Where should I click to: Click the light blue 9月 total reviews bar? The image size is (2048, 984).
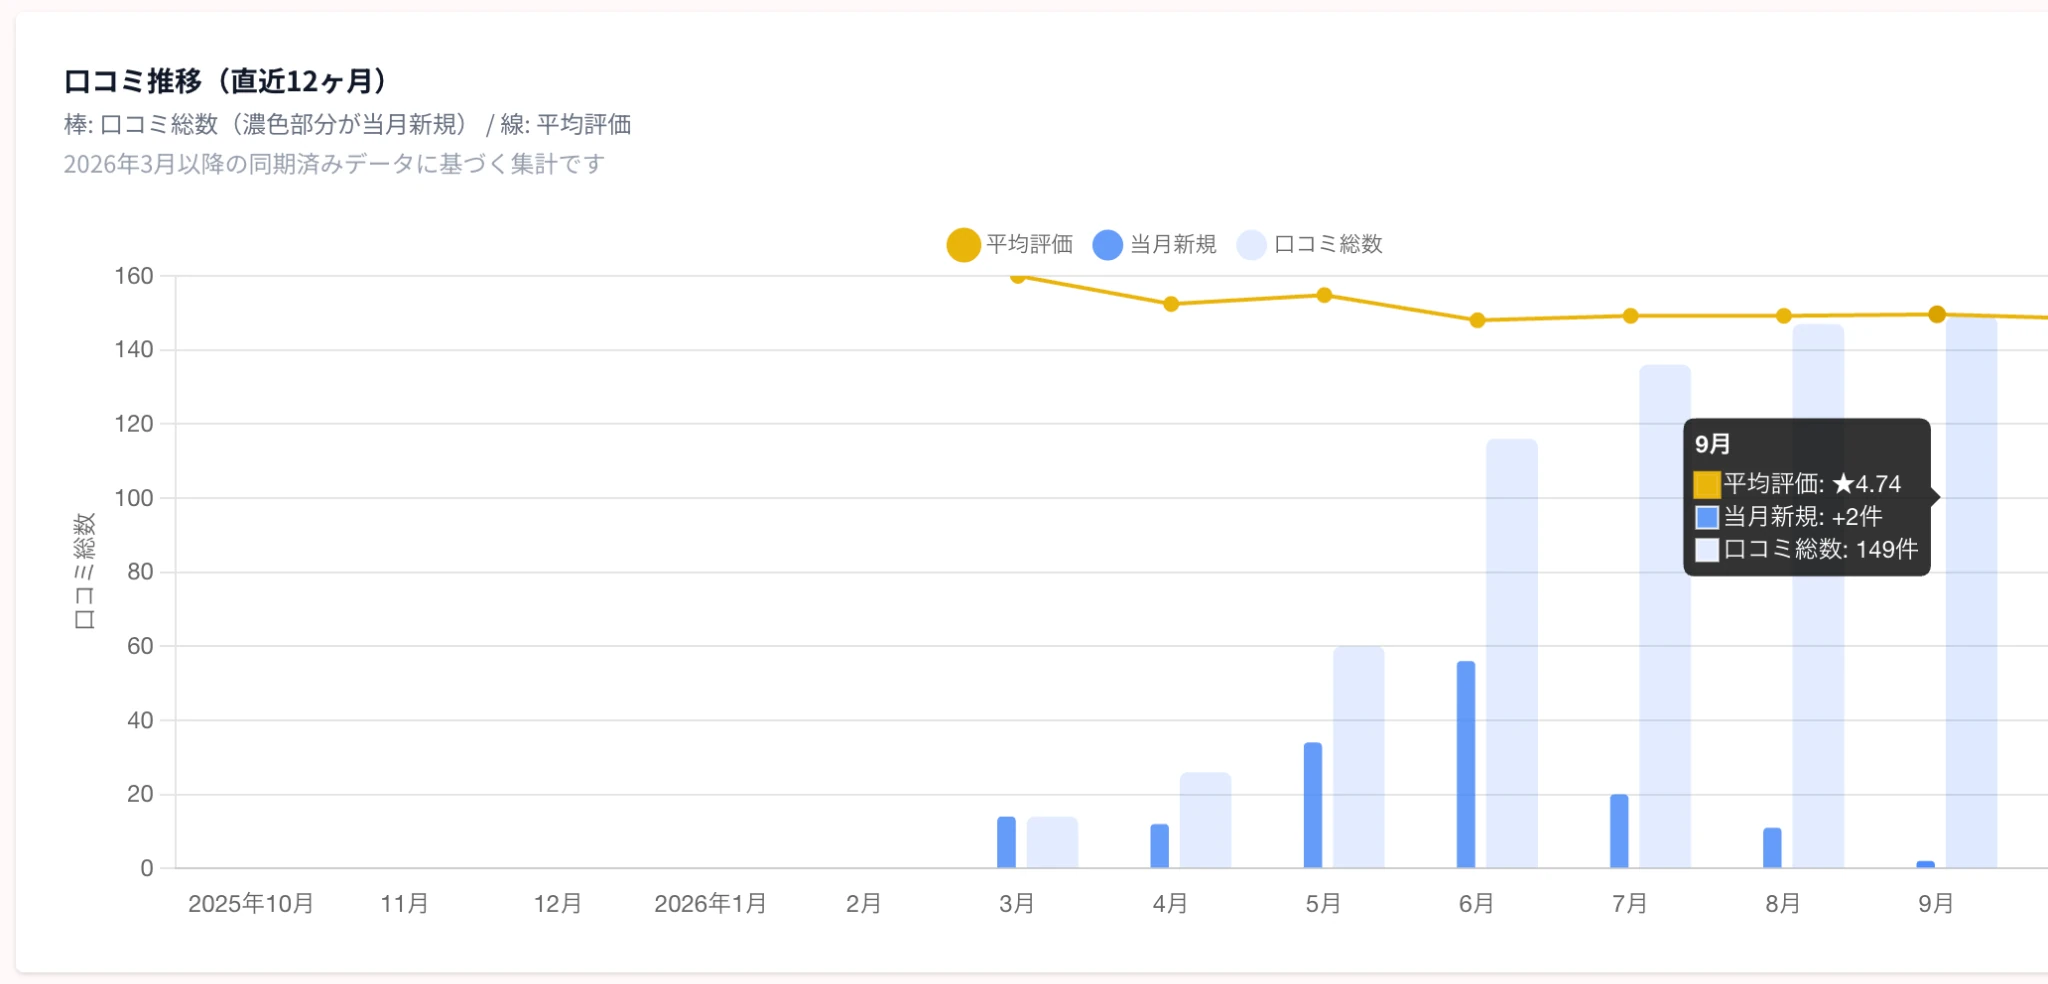pos(1972,592)
